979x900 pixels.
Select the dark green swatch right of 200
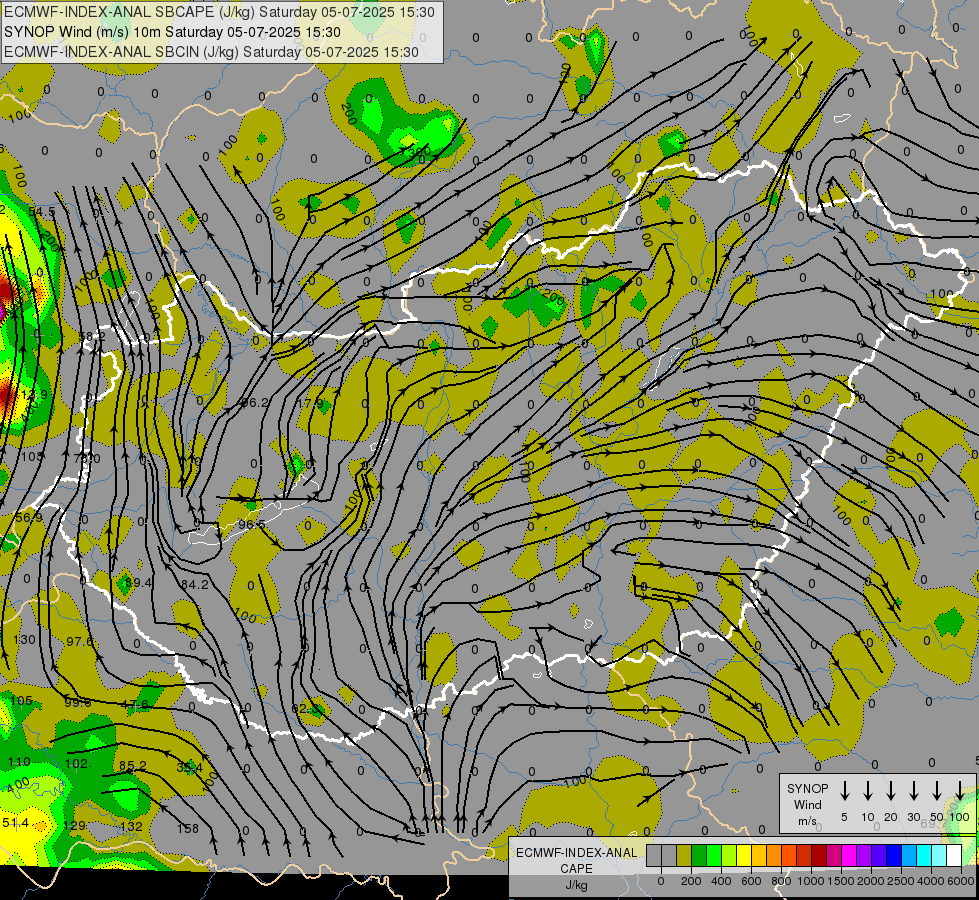[699, 856]
